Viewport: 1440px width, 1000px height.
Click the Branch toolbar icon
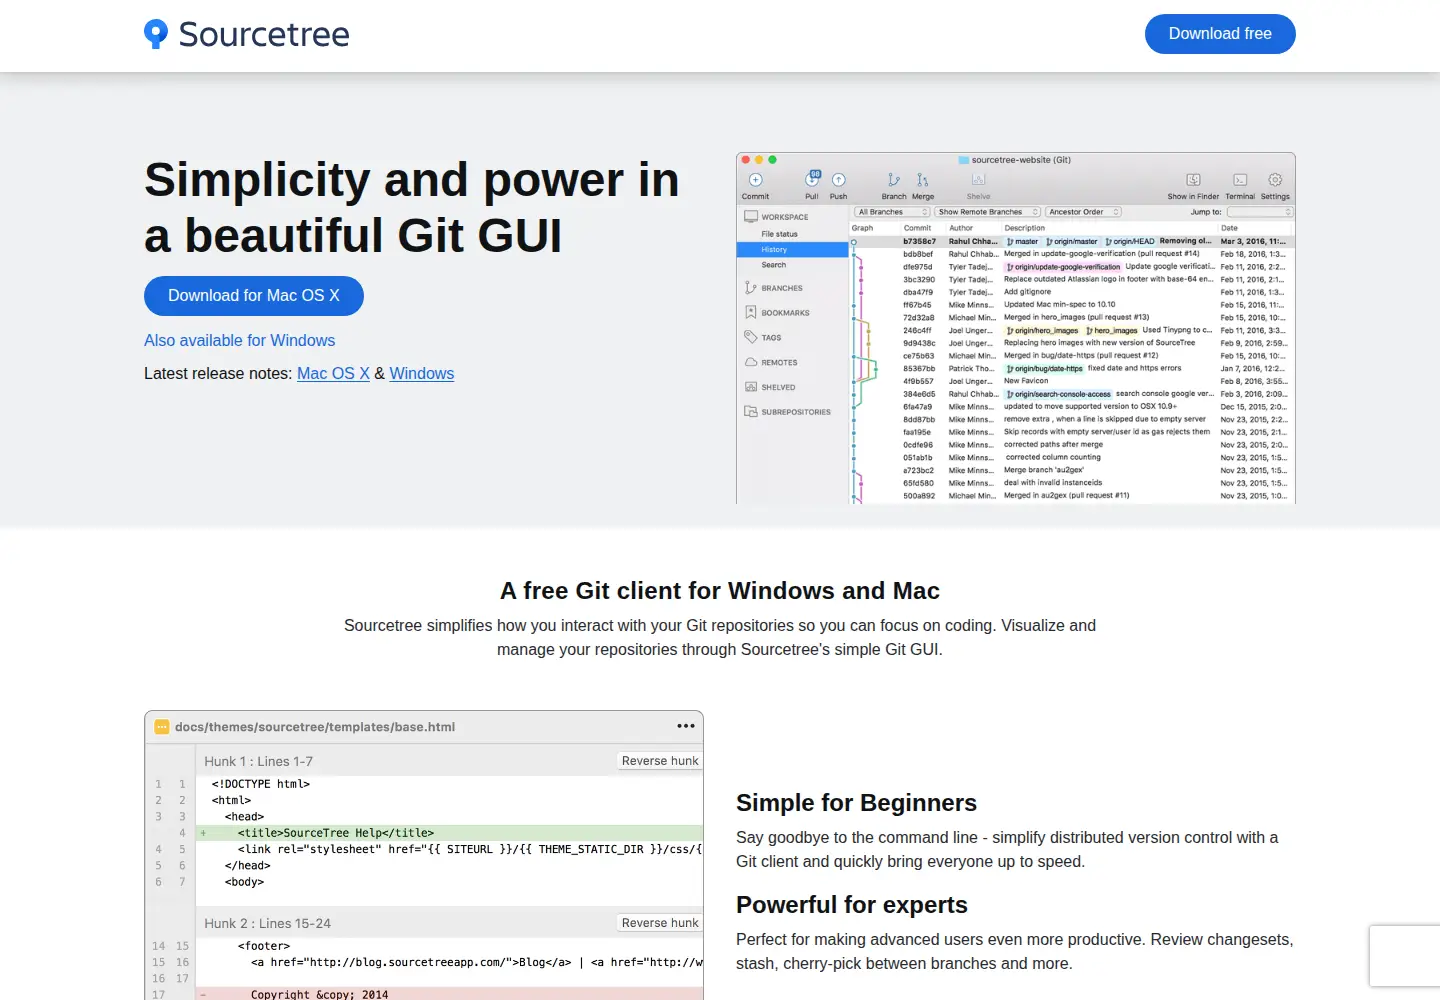tap(893, 180)
